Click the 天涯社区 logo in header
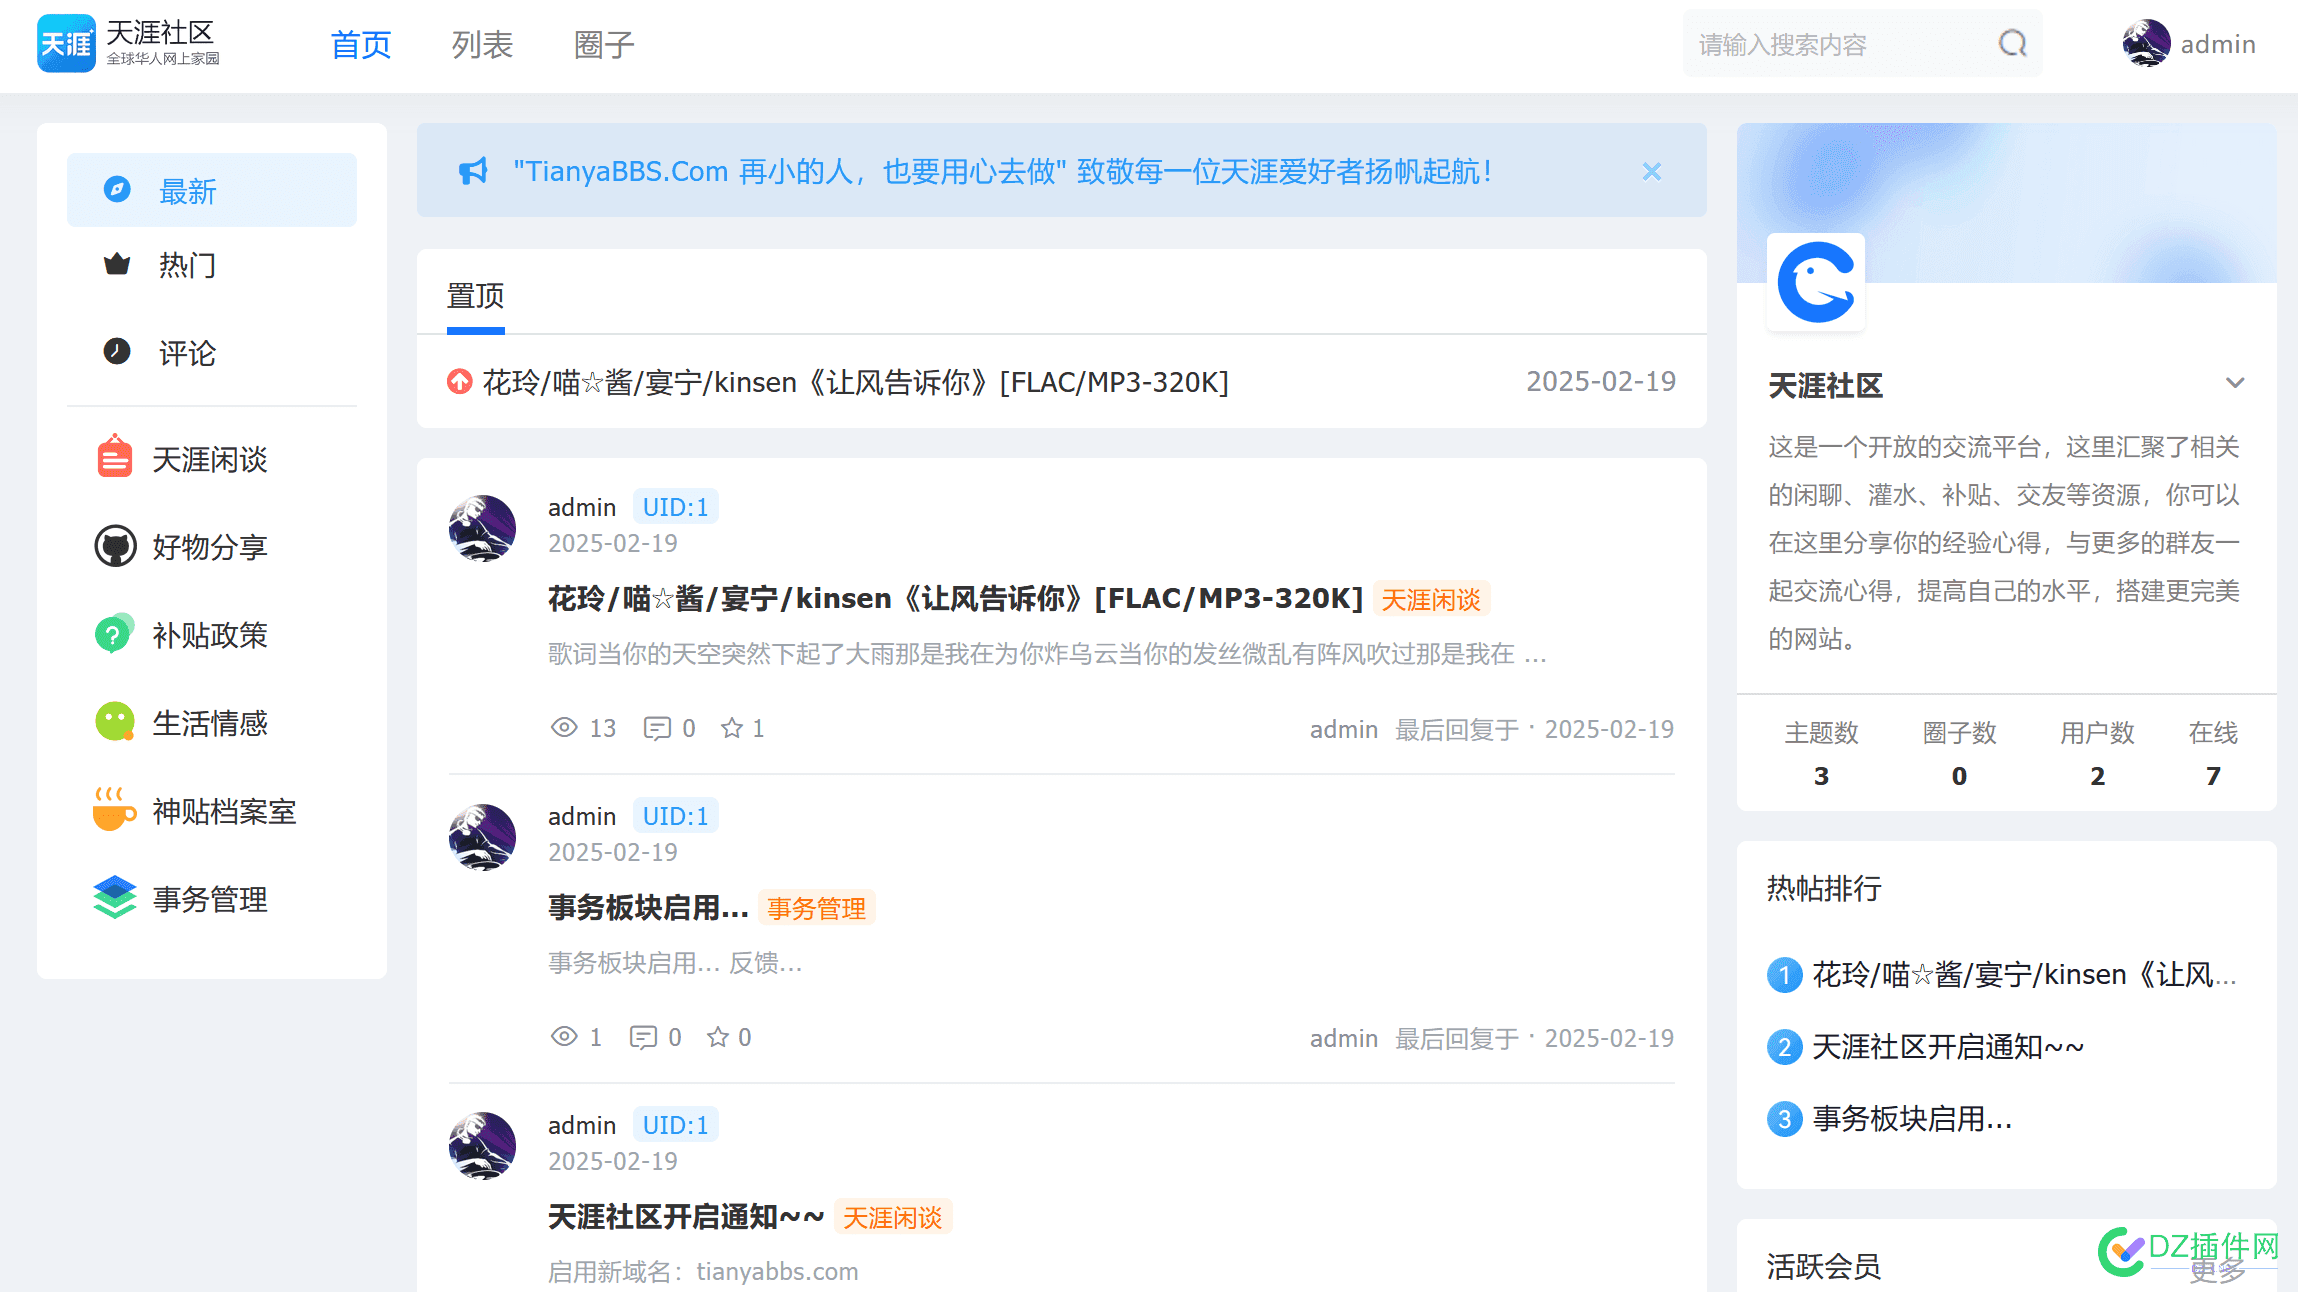Image resolution: width=2298 pixels, height=1292 pixels. pos(128,44)
